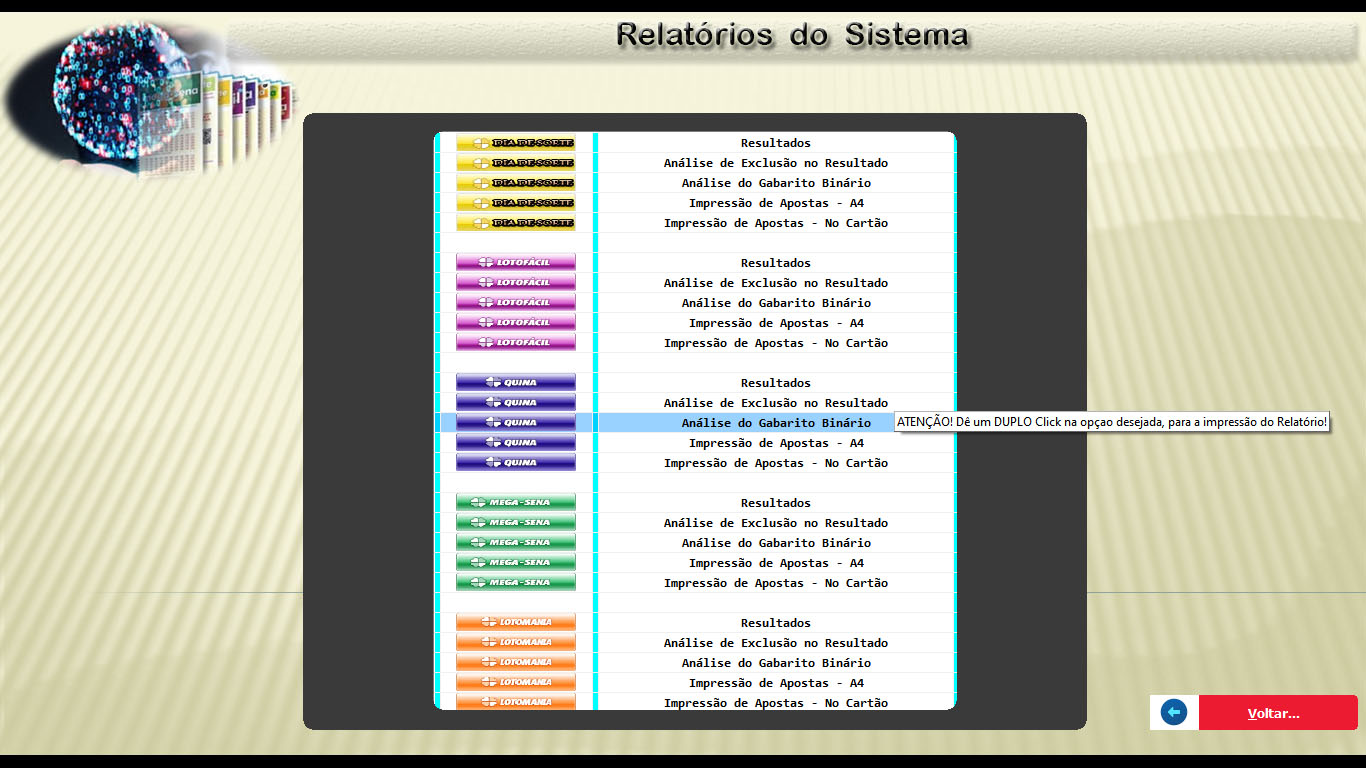Click the Lotomania icon beside Resultados
This screenshot has width=1366, height=768.
516,623
